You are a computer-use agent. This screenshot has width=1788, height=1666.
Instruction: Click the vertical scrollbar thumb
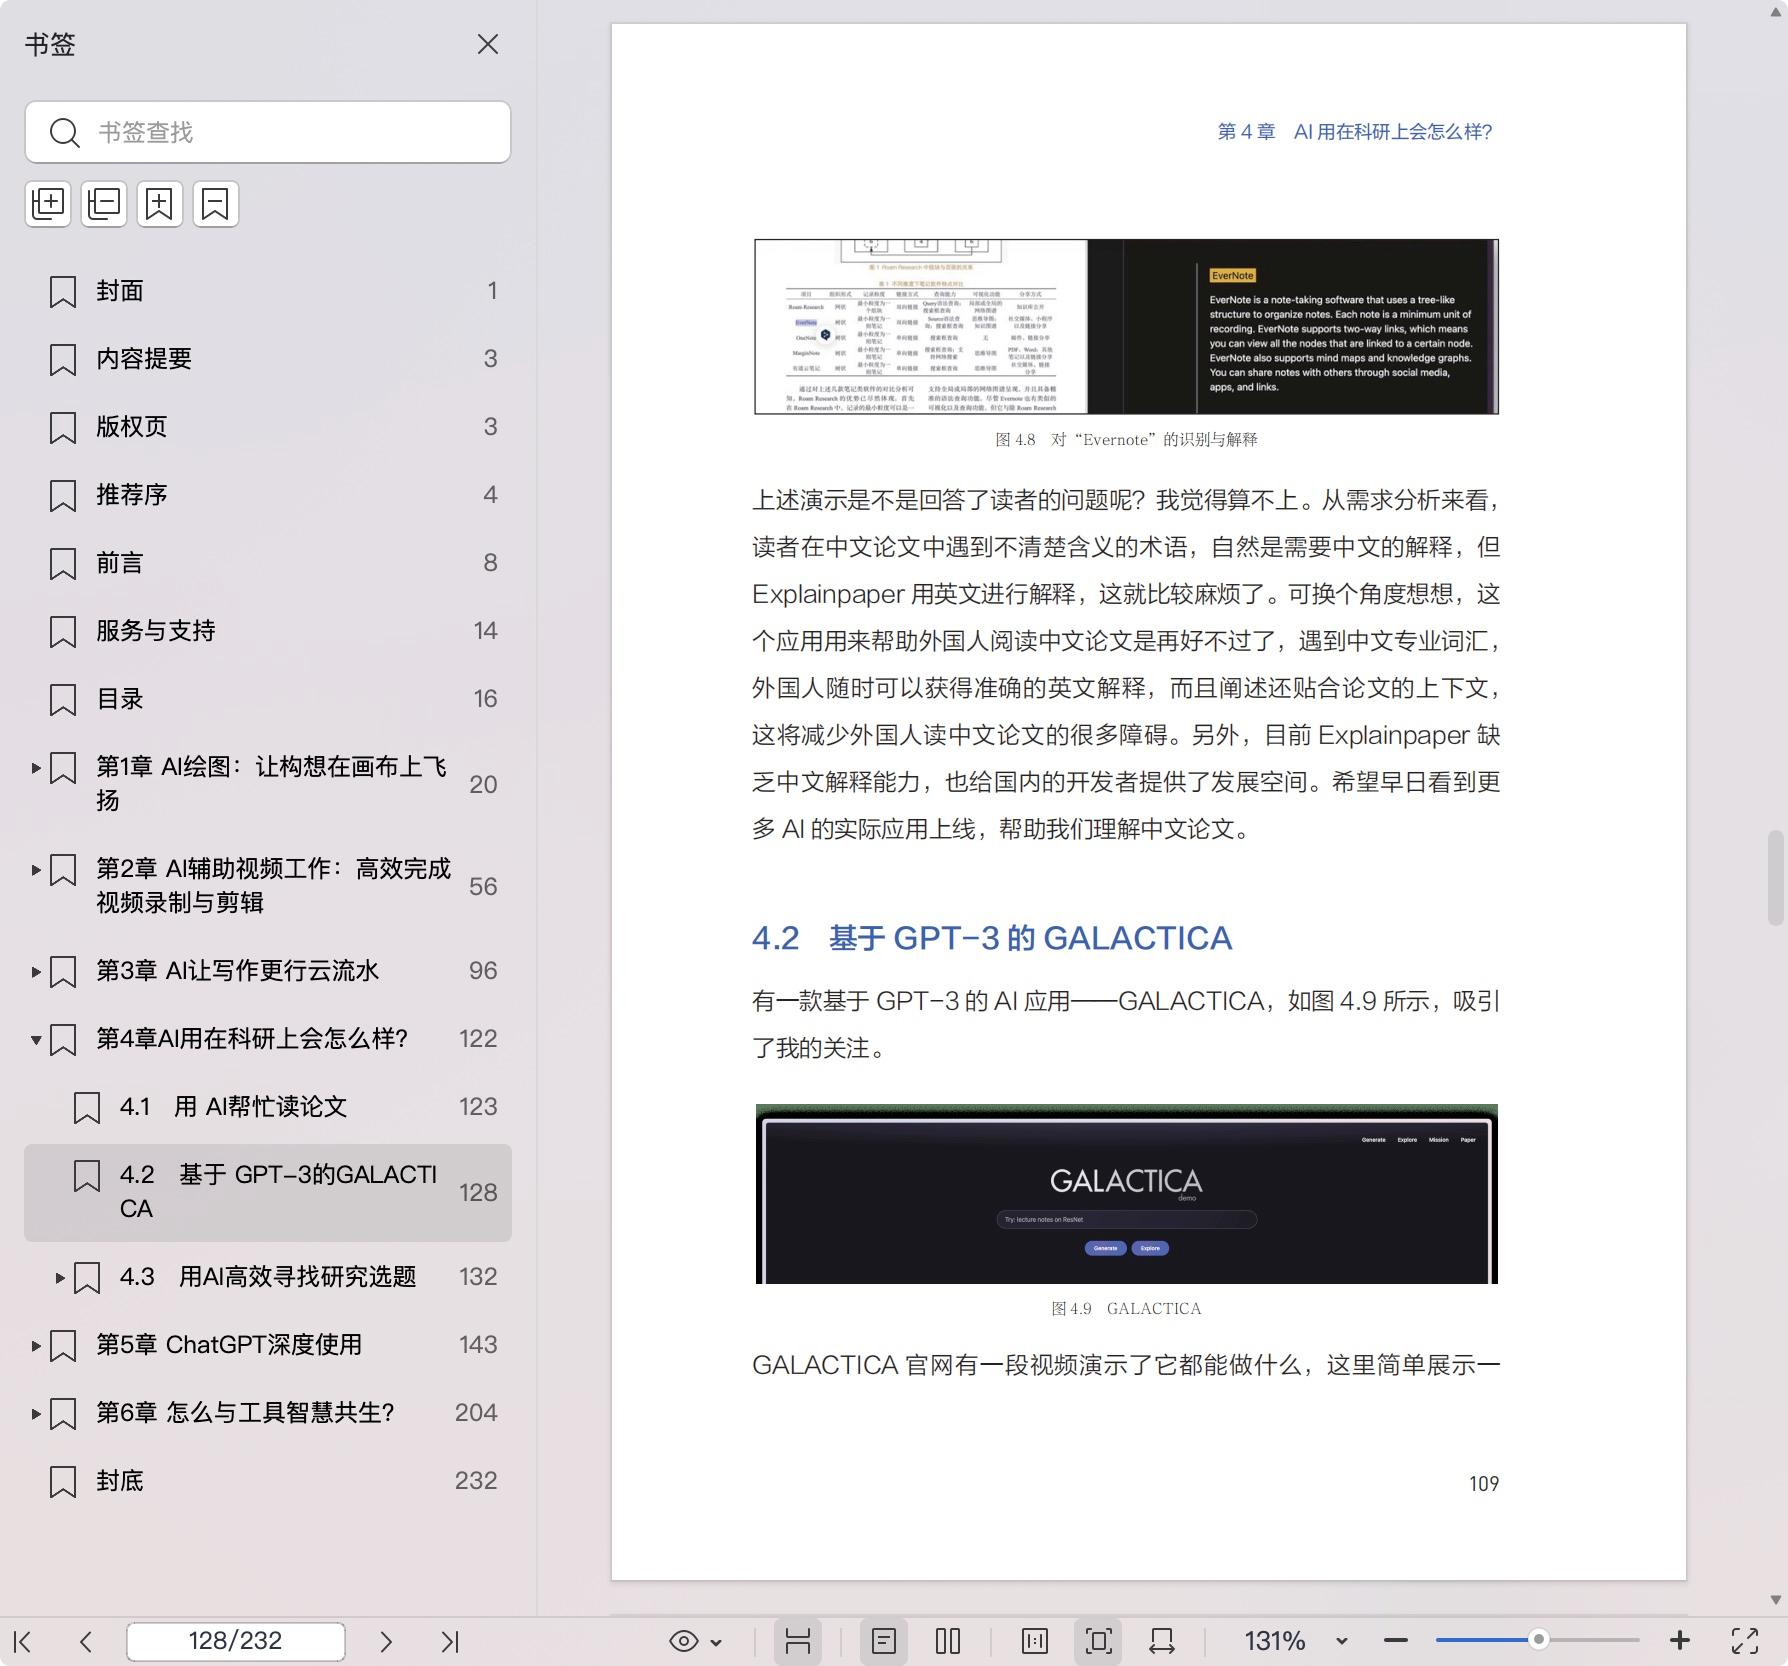[1776, 877]
